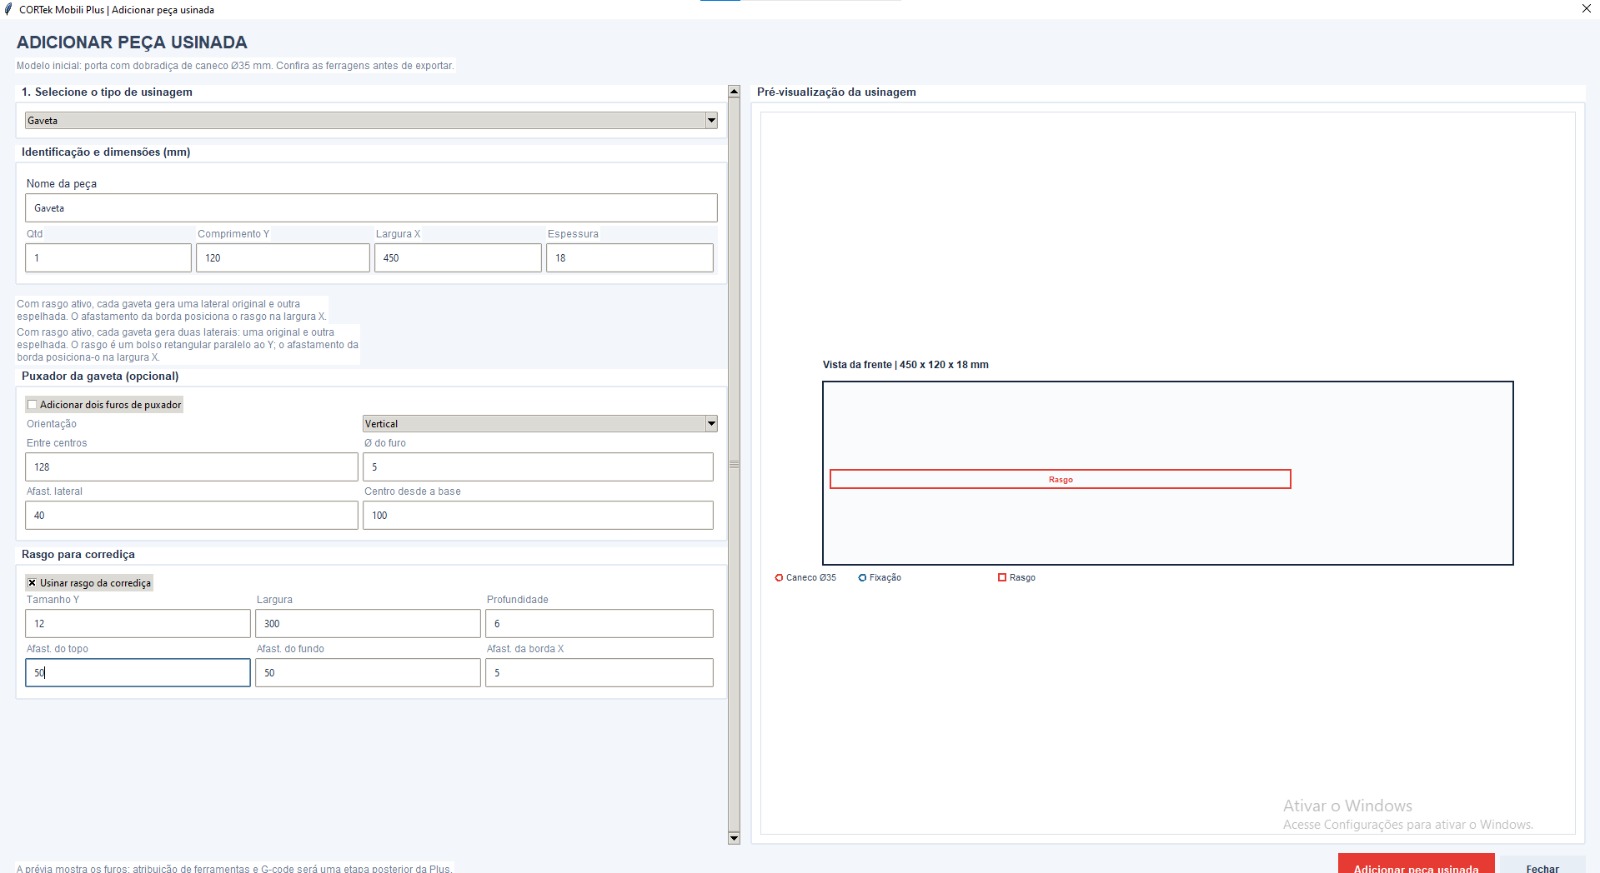Focus the Qtd quantity field
The image size is (1600, 873).
108,258
